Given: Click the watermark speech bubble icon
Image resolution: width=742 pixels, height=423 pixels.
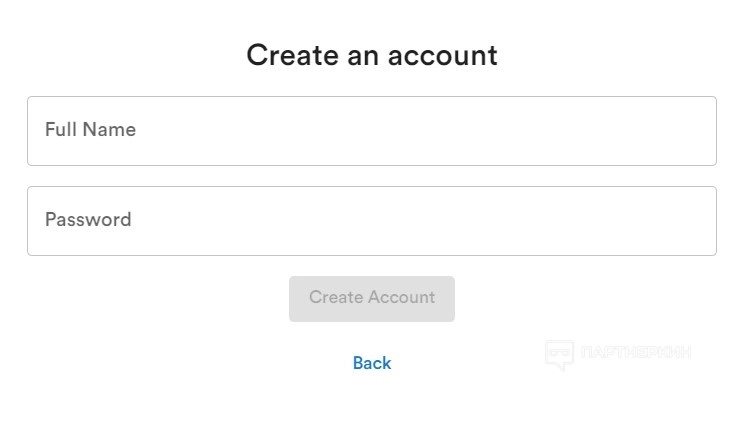Looking at the screenshot, I should [559, 354].
